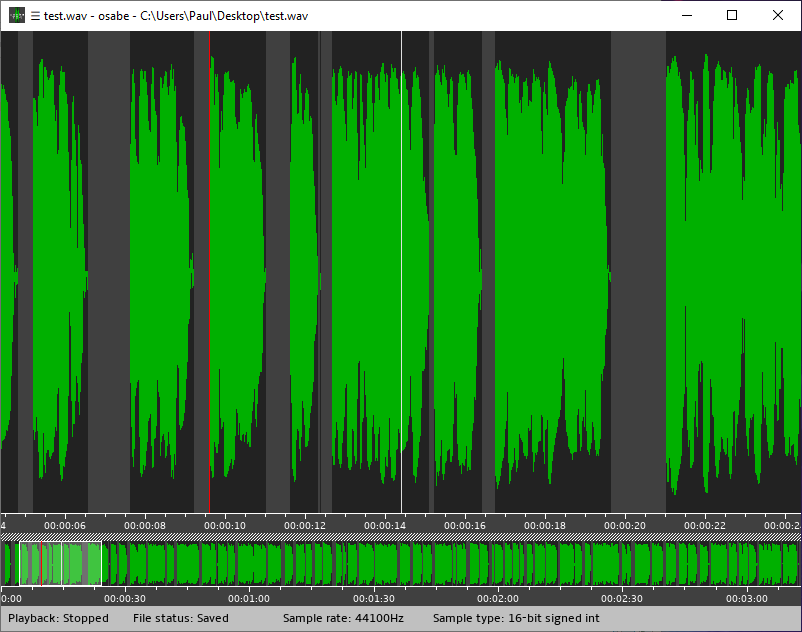The image size is (802, 632).
Task: Click the overview viewport selection box
Action: pyautogui.click(x=60, y=563)
